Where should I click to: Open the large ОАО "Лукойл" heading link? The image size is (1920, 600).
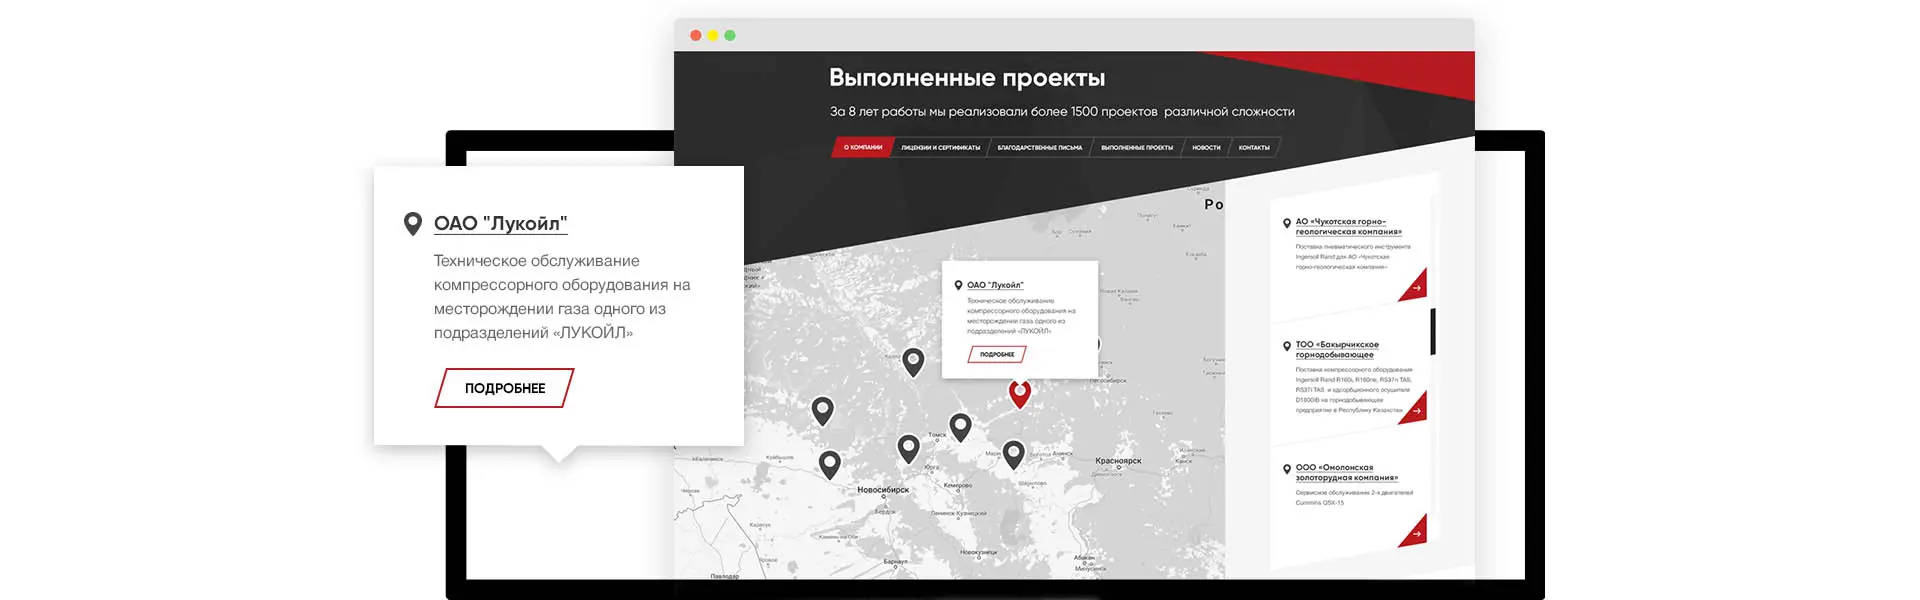tap(500, 224)
